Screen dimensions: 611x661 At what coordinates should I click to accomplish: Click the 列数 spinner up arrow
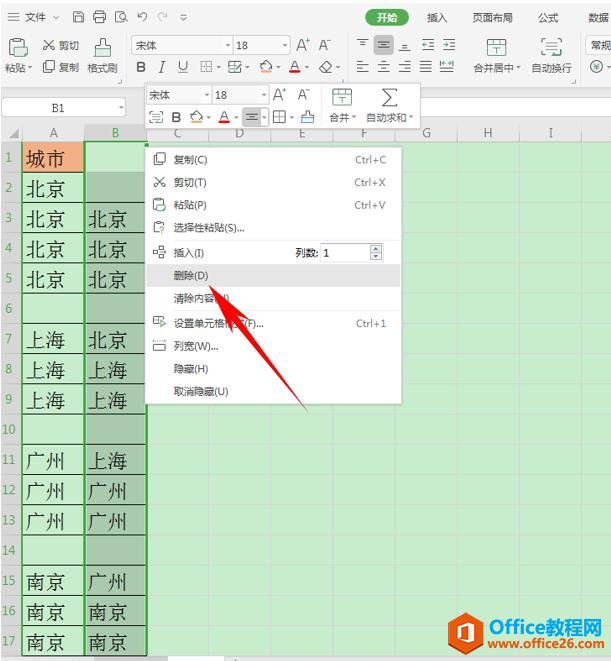click(x=376, y=249)
